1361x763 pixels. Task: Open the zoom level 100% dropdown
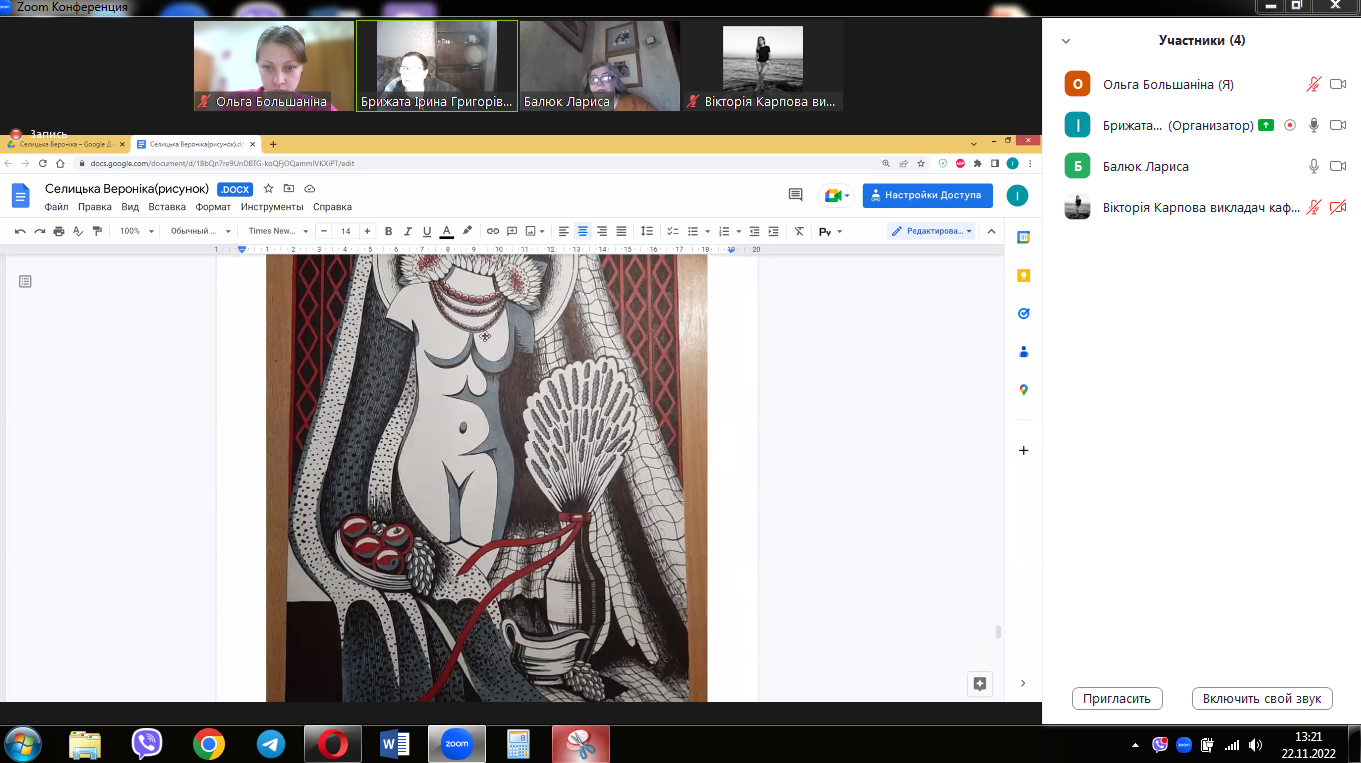coord(137,231)
